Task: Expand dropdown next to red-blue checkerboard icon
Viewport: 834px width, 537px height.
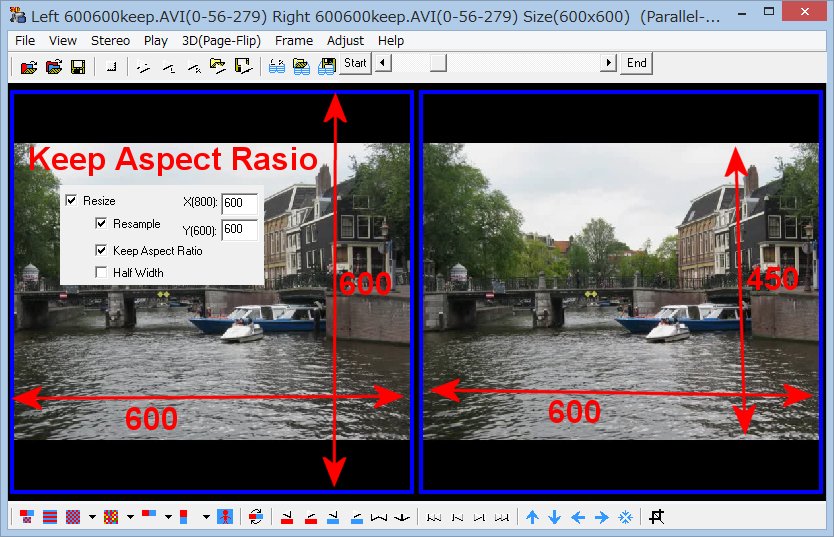Action: coord(92,516)
